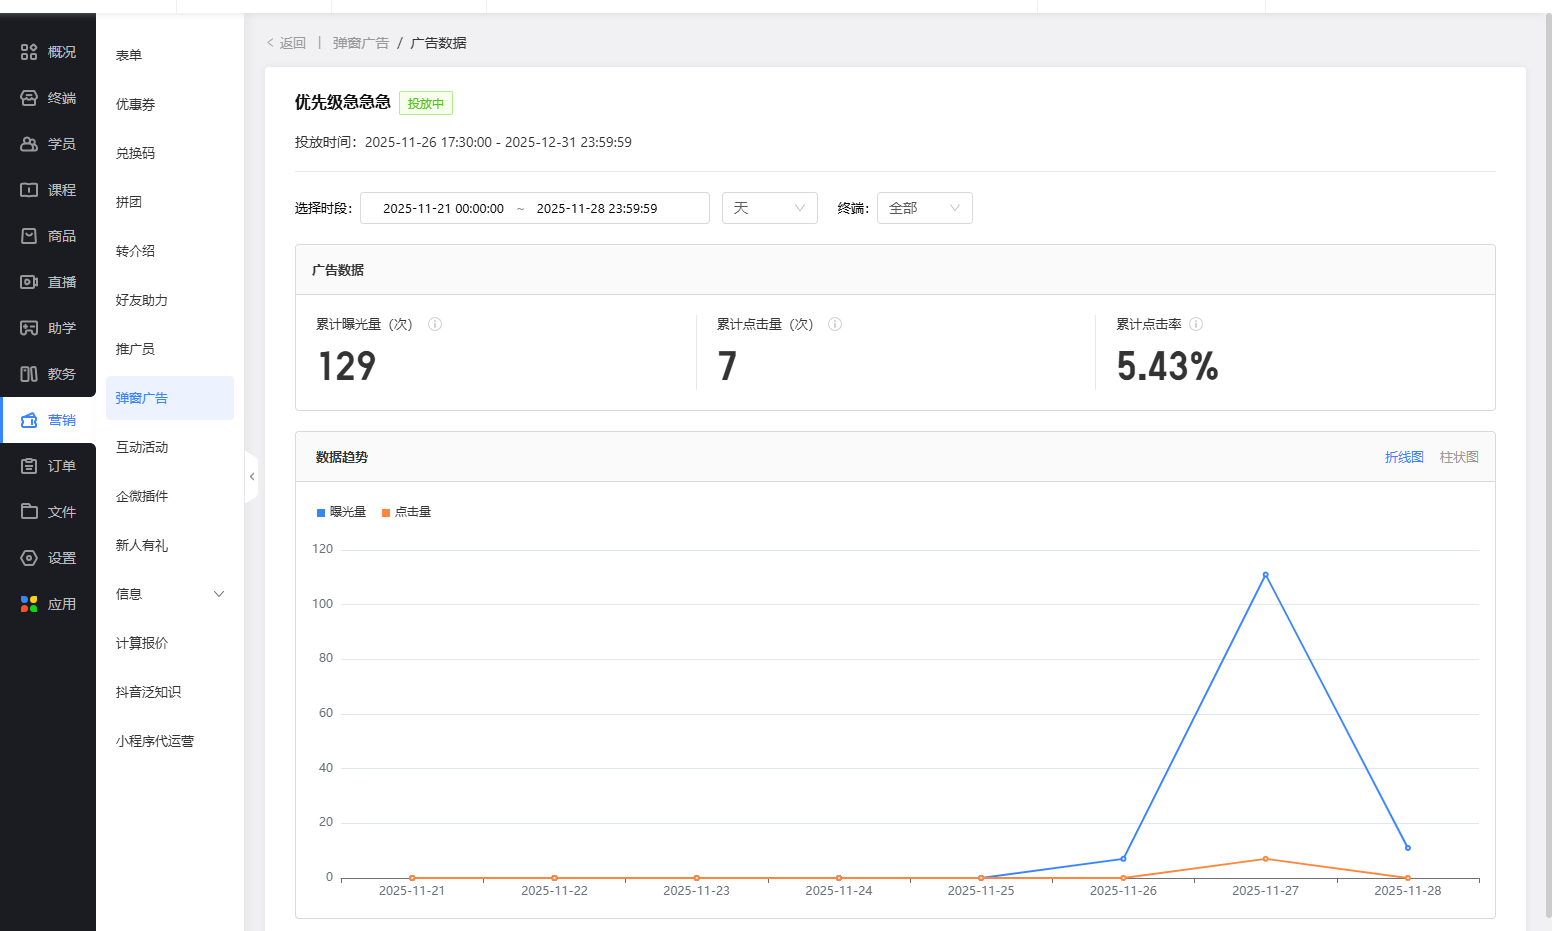Open the 直播 live broadcast icon
Viewport: 1552px width, 931px height.
click(29, 282)
